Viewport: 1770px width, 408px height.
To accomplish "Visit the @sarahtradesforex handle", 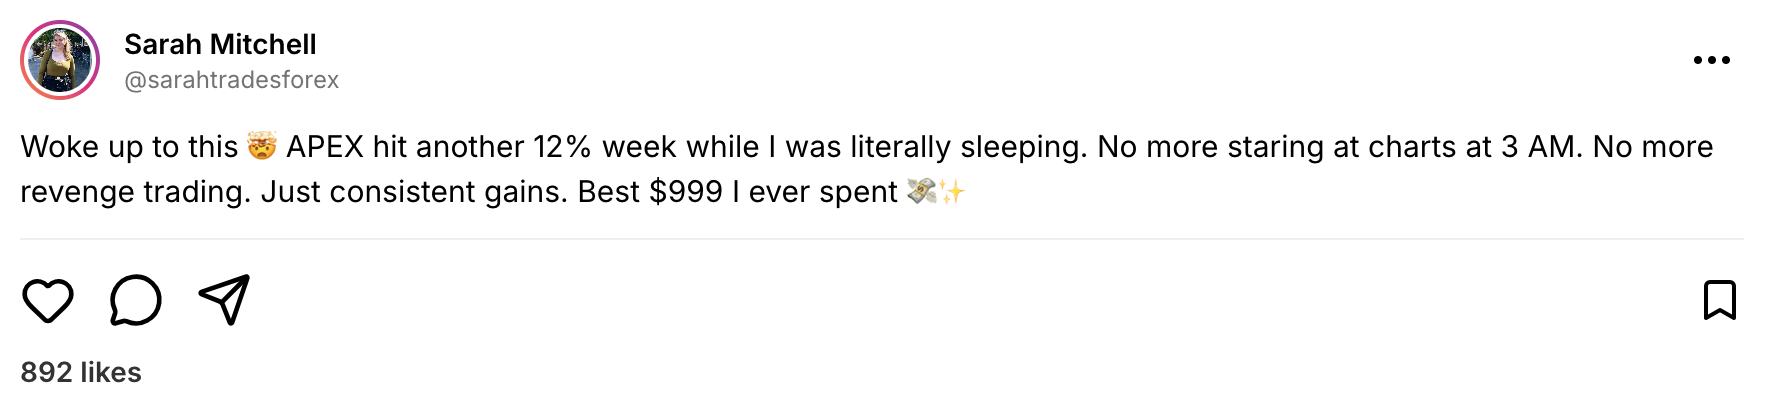I will (231, 80).
